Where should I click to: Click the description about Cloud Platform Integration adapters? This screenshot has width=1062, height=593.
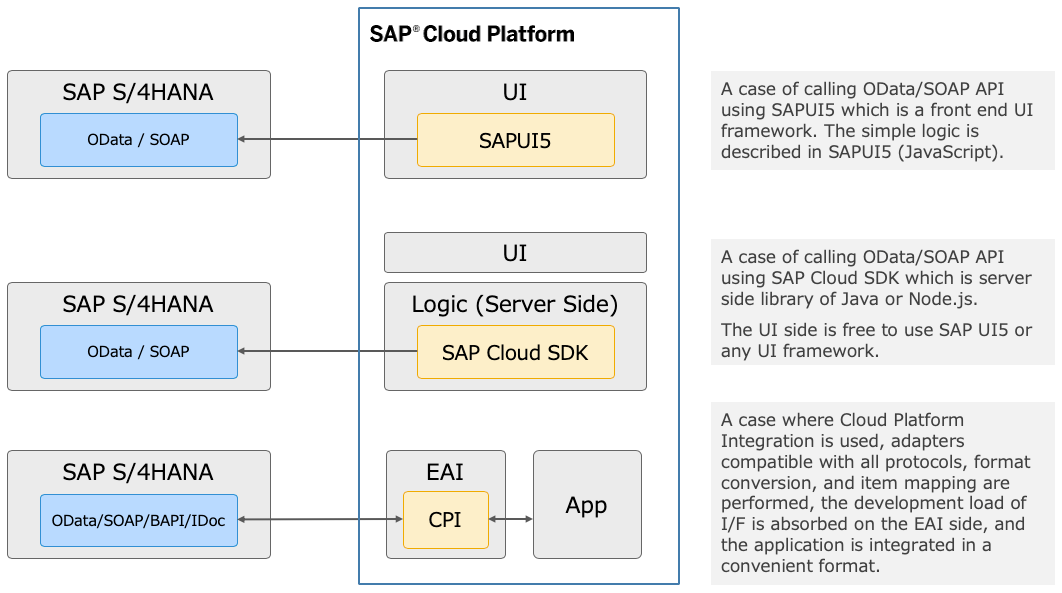(x=883, y=493)
